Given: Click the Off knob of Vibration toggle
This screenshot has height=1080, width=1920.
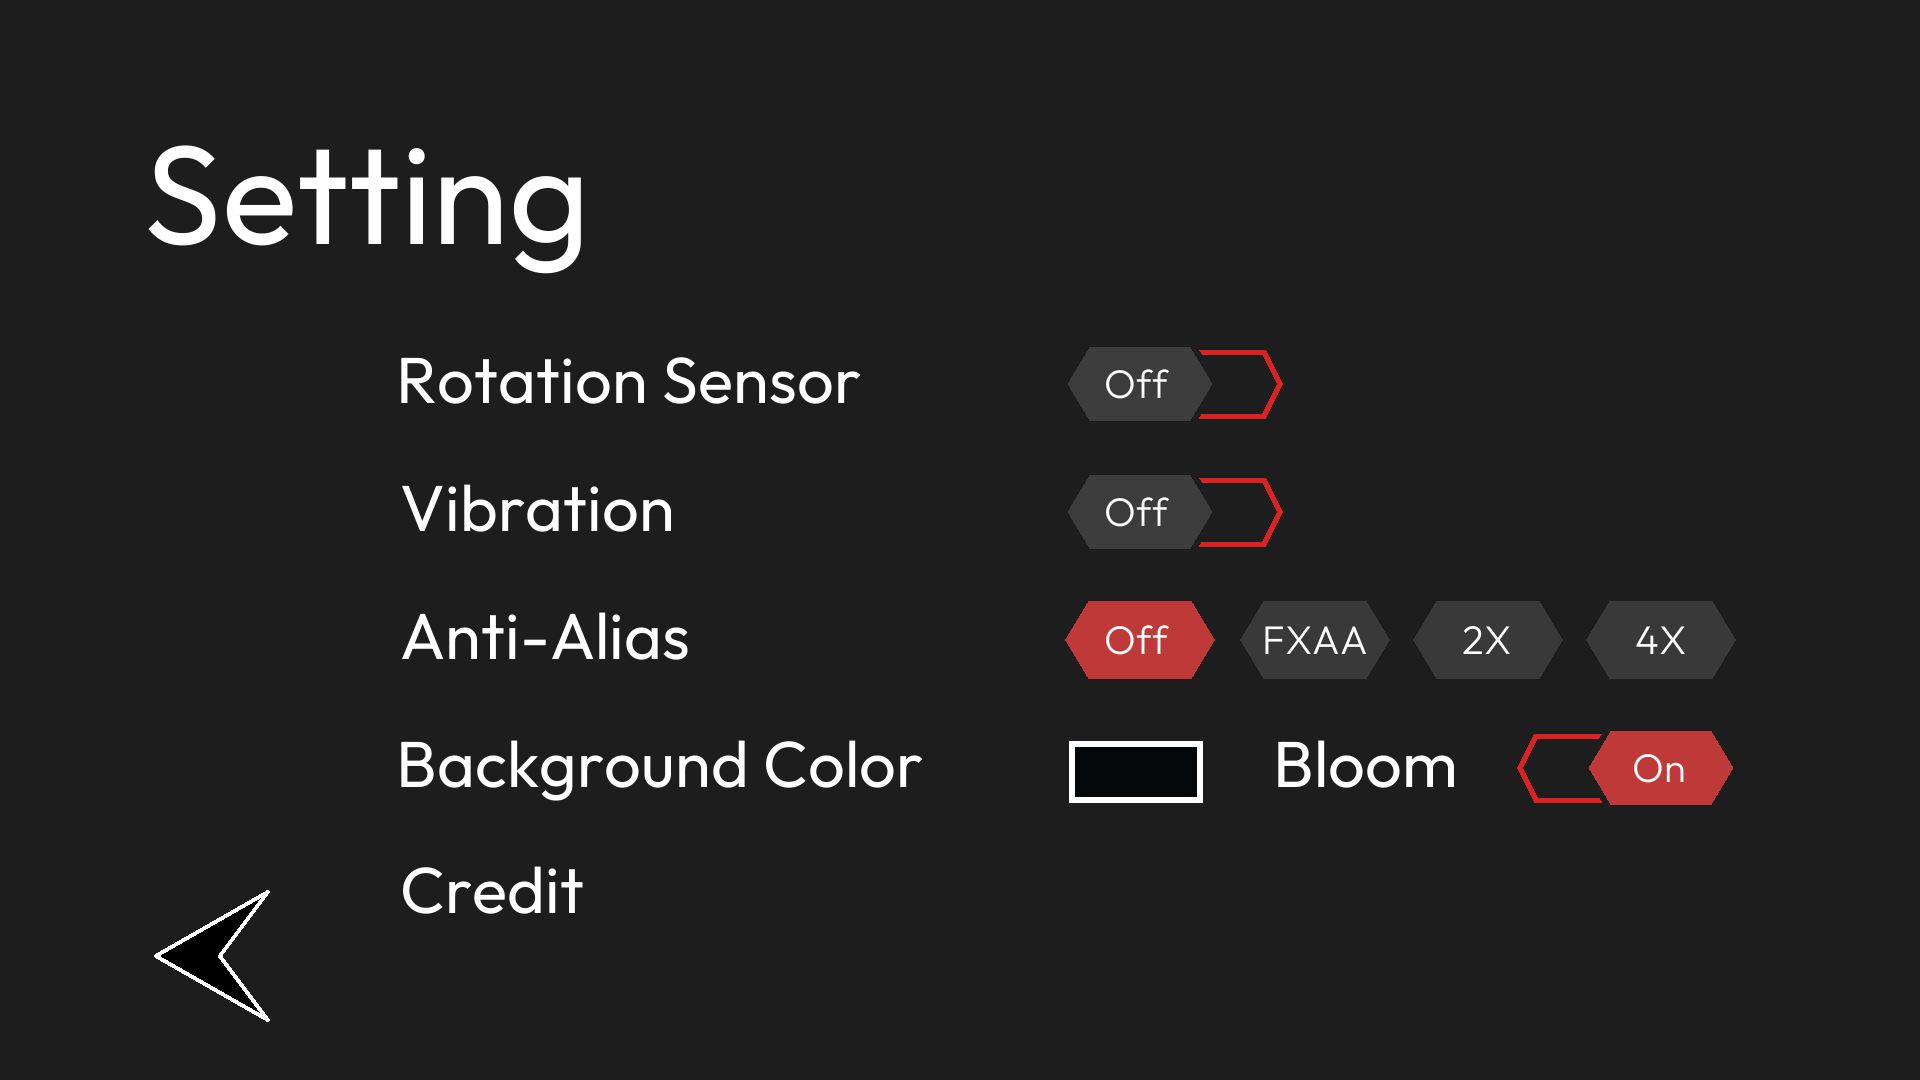Looking at the screenshot, I should point(1137,512).
